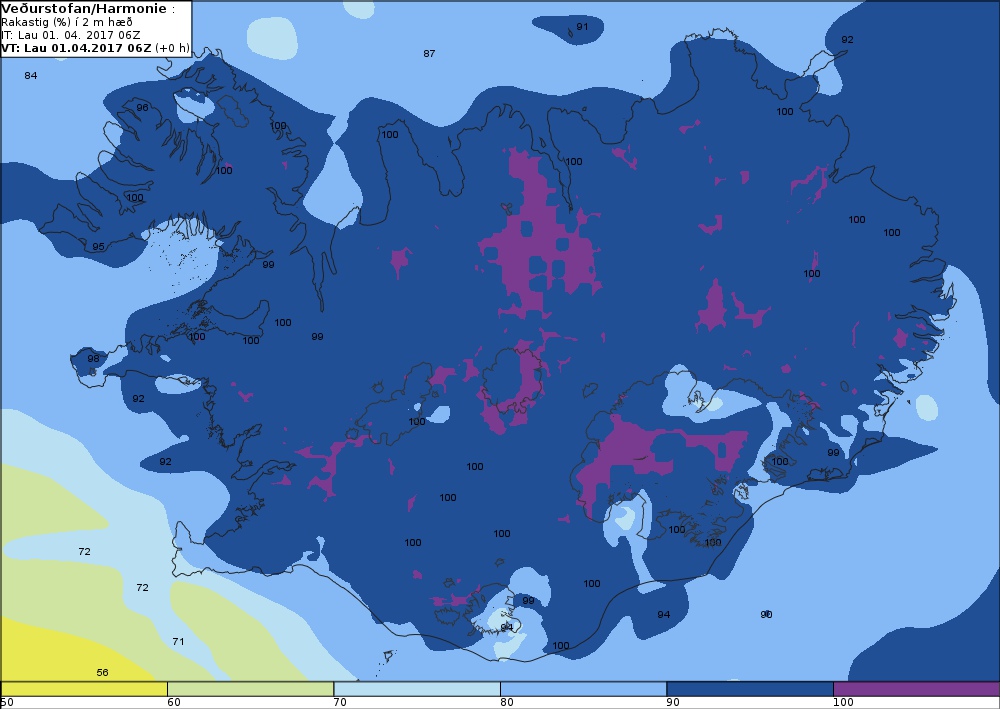1000x709 pixels.
Task: Select the dark blue 90–100 legend swatch
Action: [x=750, y=689]
